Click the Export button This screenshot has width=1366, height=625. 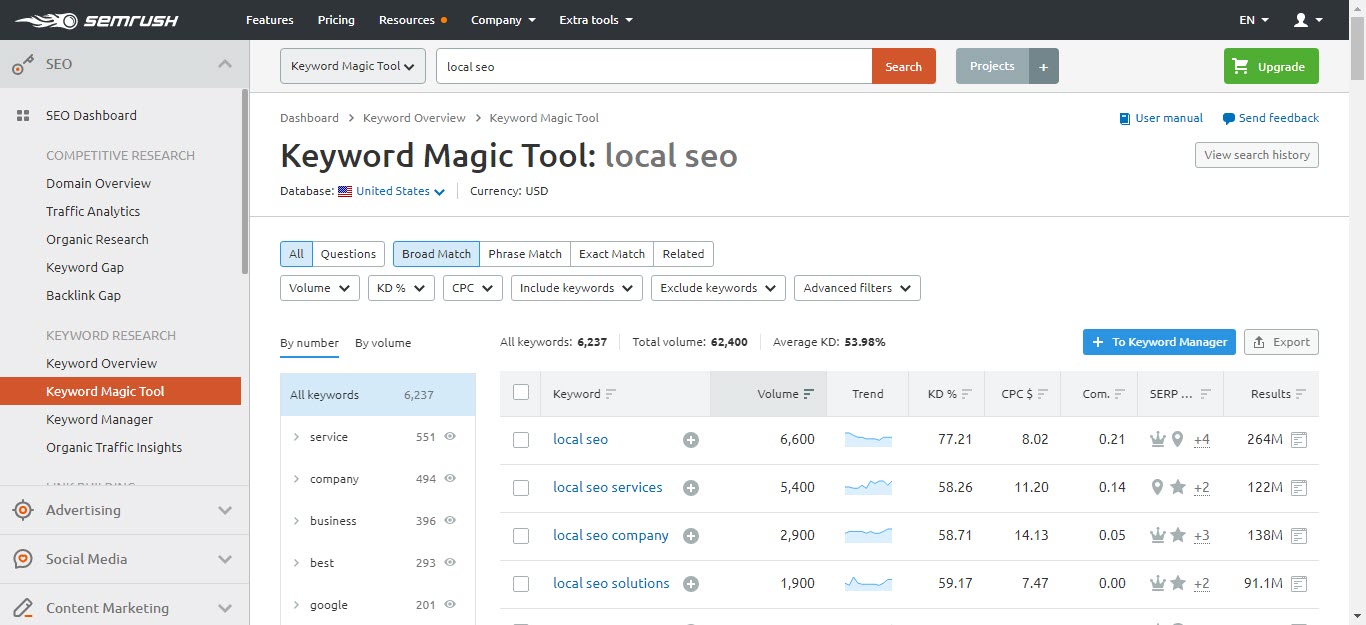pyautogui.click(x=1281, y=342)
